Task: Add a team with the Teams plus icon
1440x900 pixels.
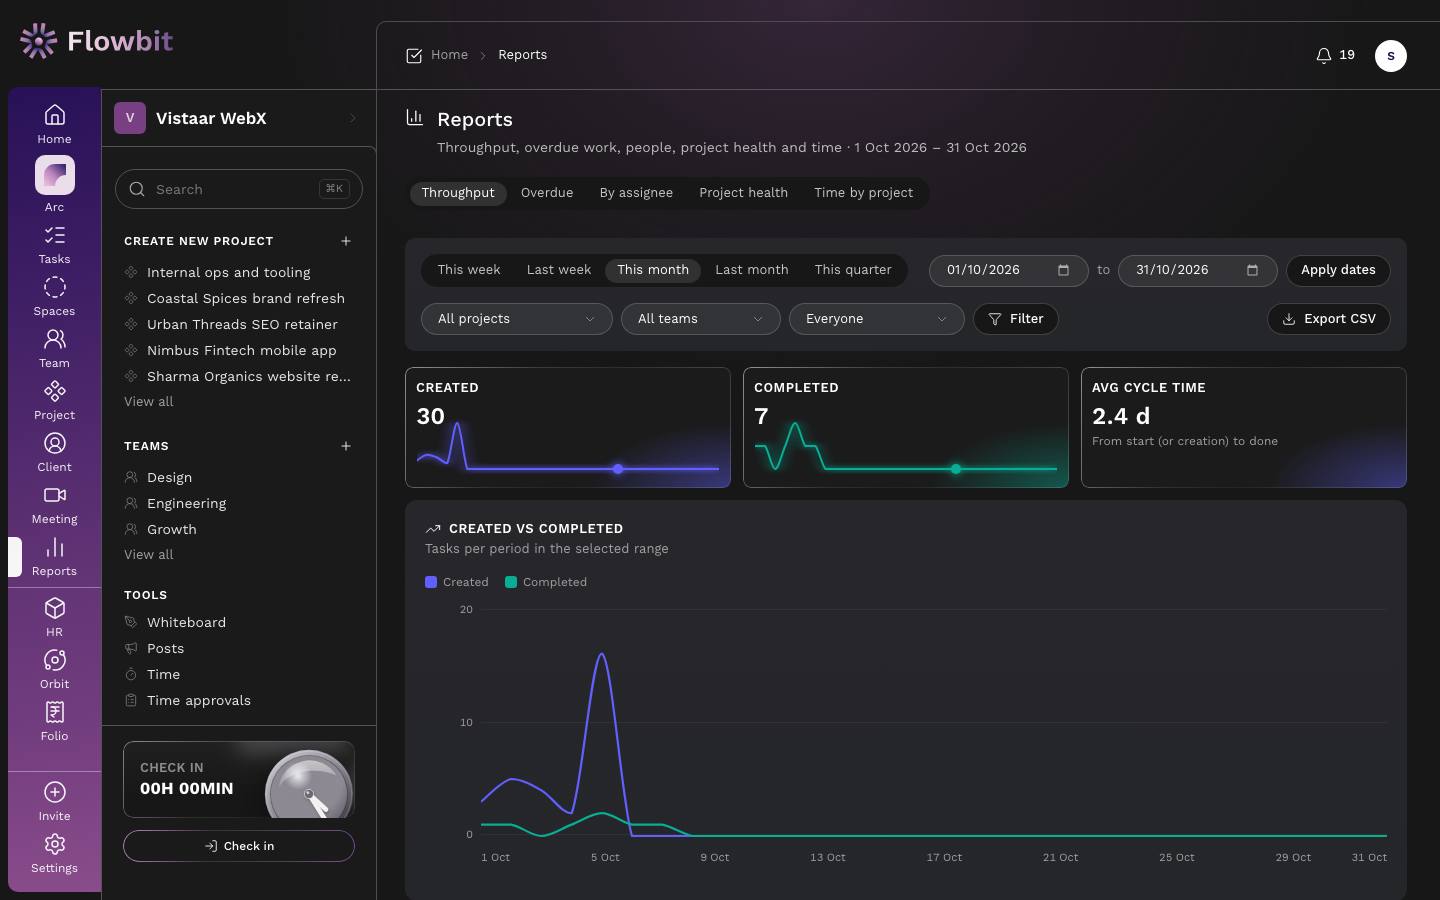Action: tap(346, 446)
